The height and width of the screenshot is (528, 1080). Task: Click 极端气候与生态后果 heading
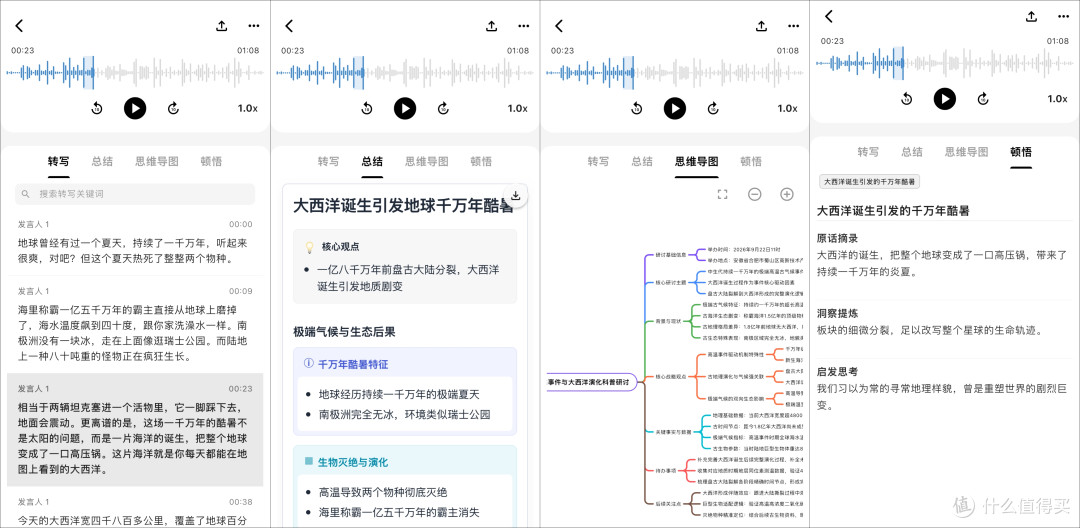344,332
